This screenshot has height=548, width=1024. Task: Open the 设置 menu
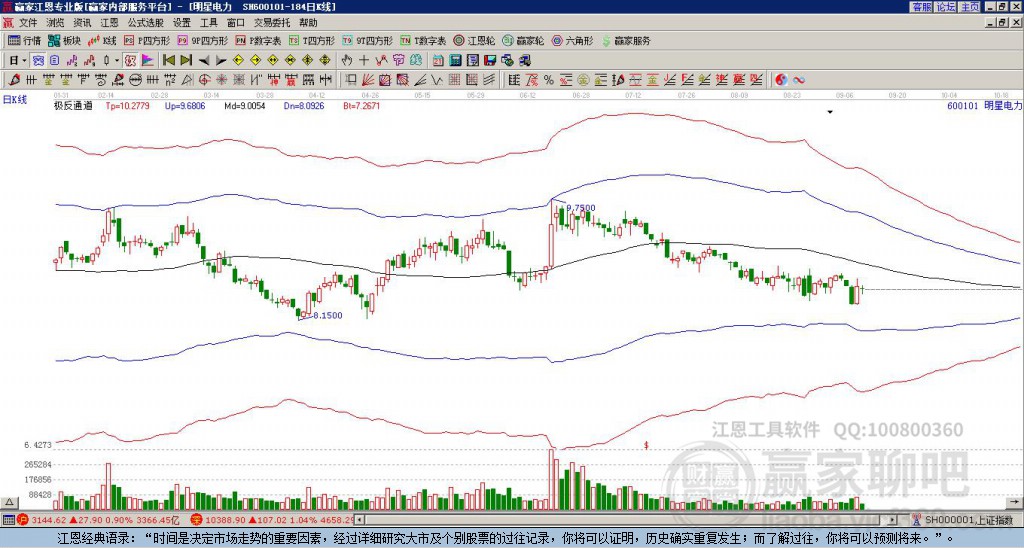click(182, 23)
